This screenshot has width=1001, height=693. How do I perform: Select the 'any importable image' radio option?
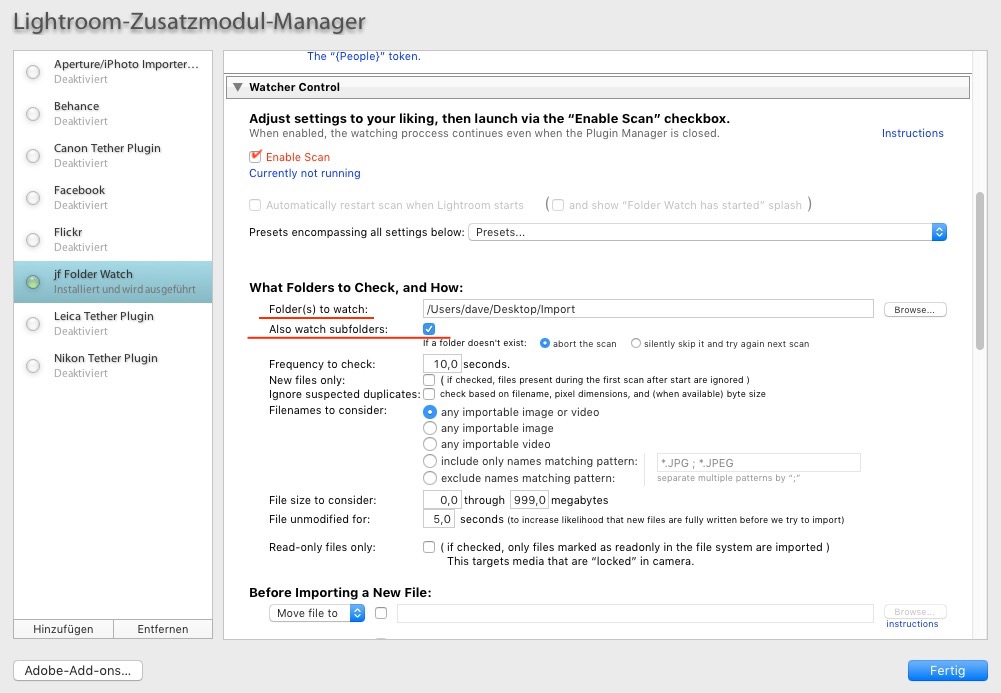coord(430,428)
